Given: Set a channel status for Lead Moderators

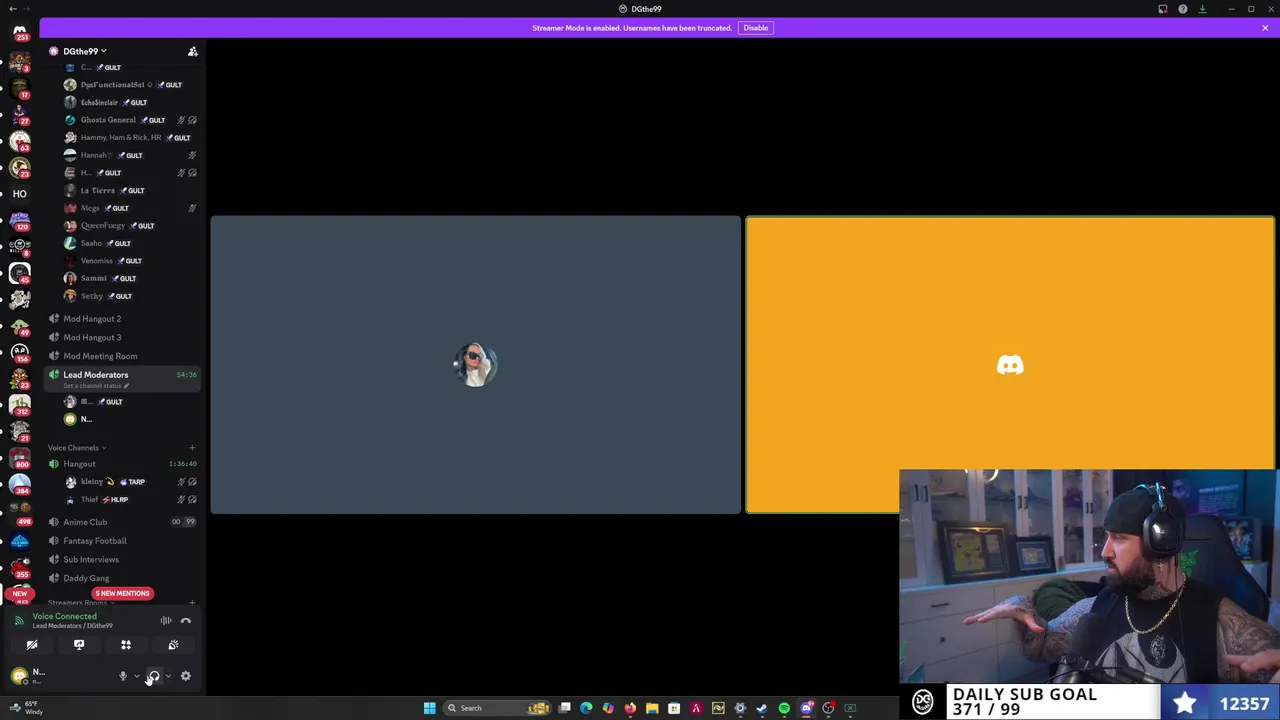Looking at the screenshot, I should [96, 386].
